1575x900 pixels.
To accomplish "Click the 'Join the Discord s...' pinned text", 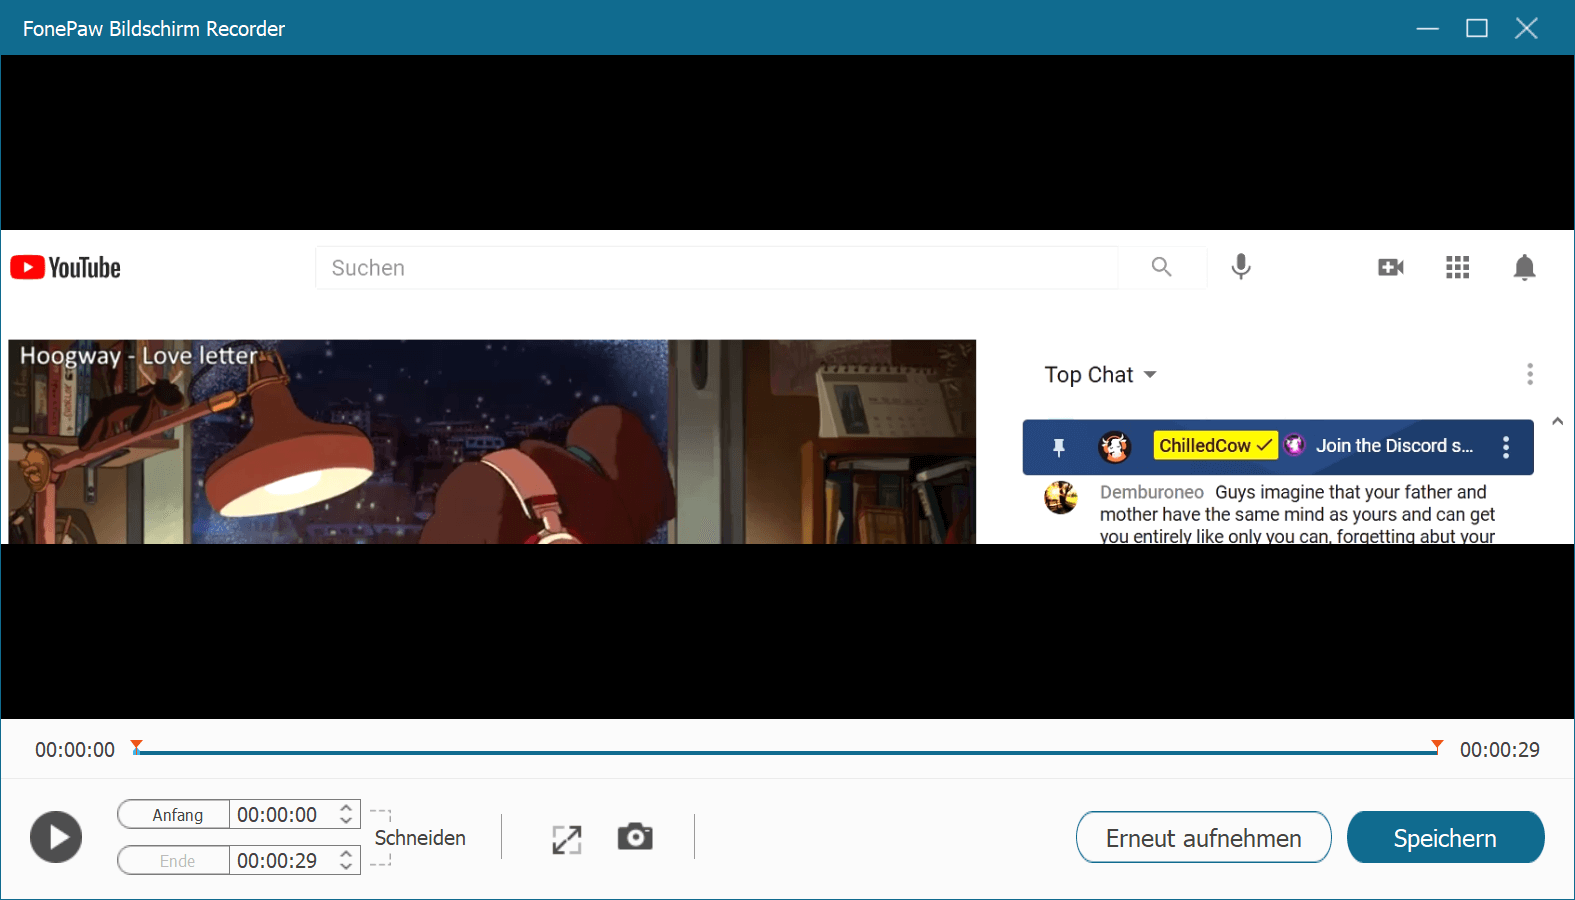I will click(1395, 446).
